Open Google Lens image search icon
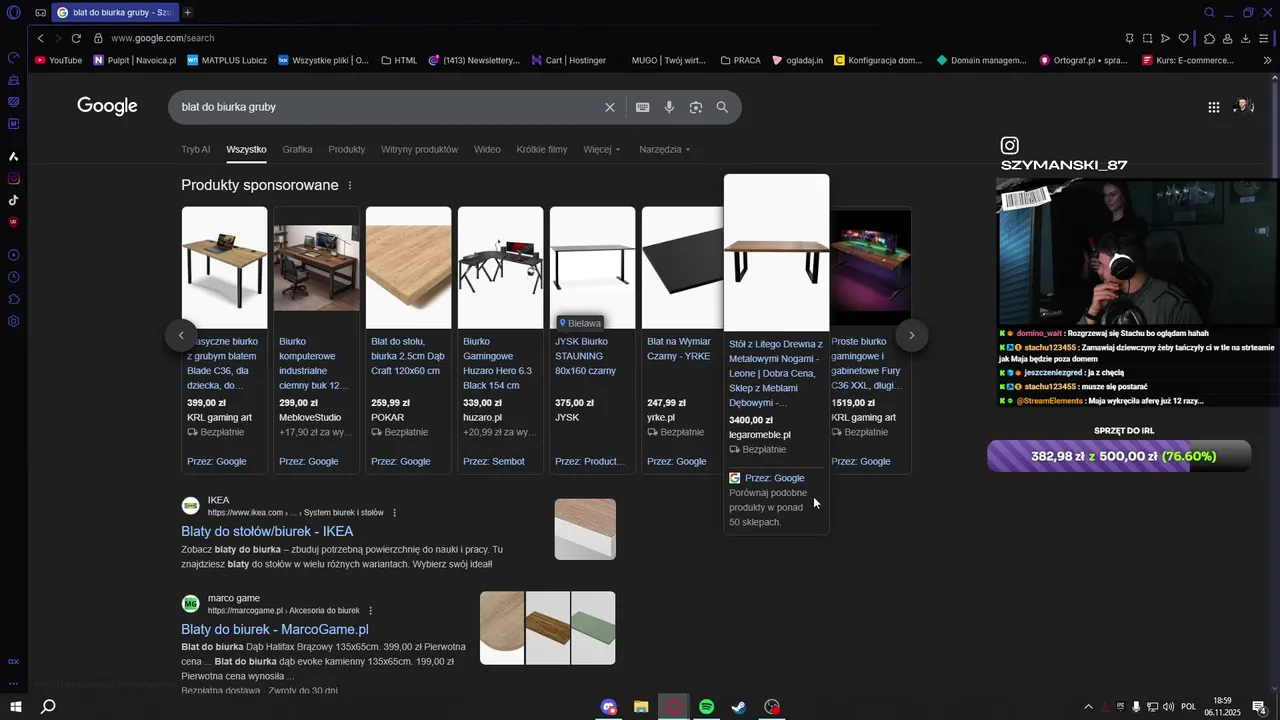Image resolution: width=1280 pixels, height=720 pixels. [x=696, y=107]
